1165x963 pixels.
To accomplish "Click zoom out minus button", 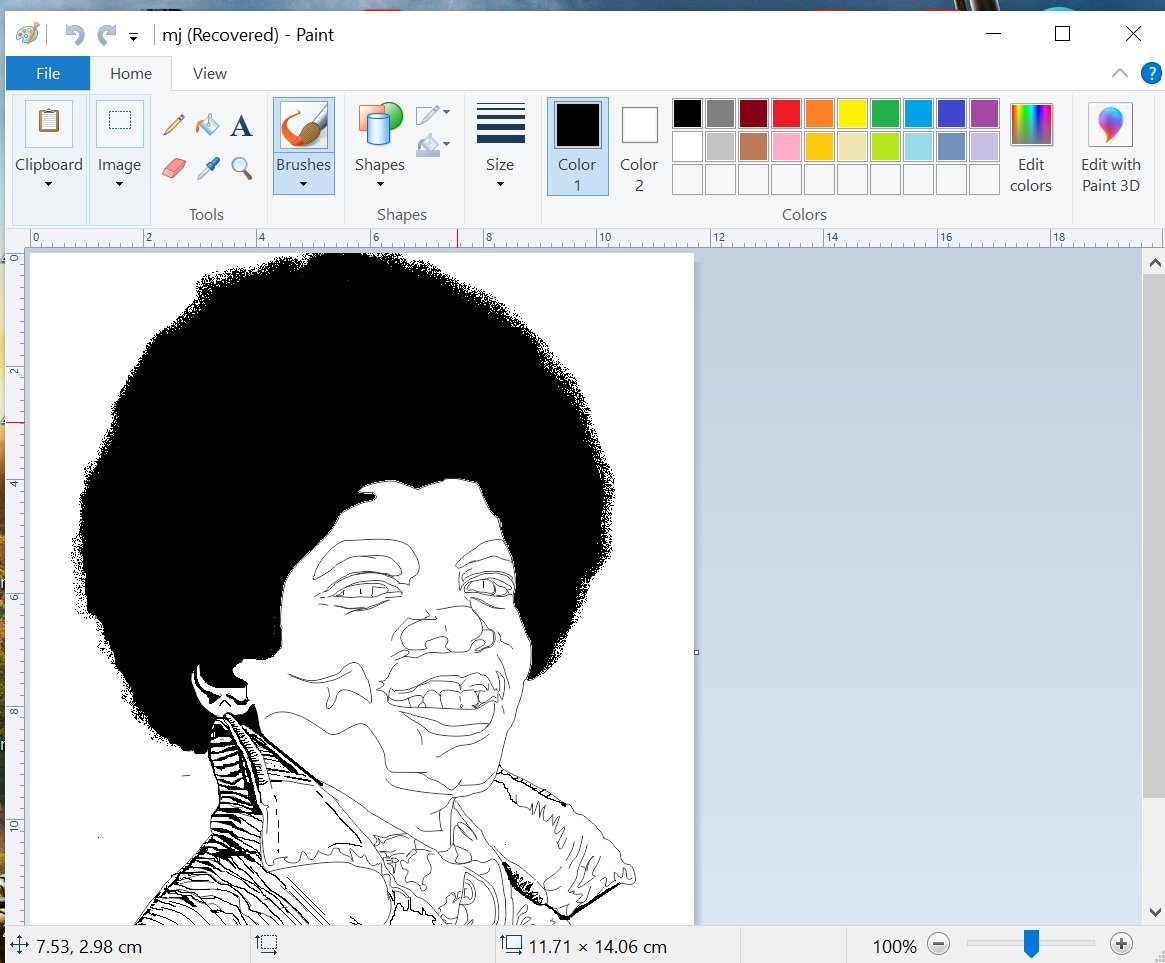I will (938, 944).
